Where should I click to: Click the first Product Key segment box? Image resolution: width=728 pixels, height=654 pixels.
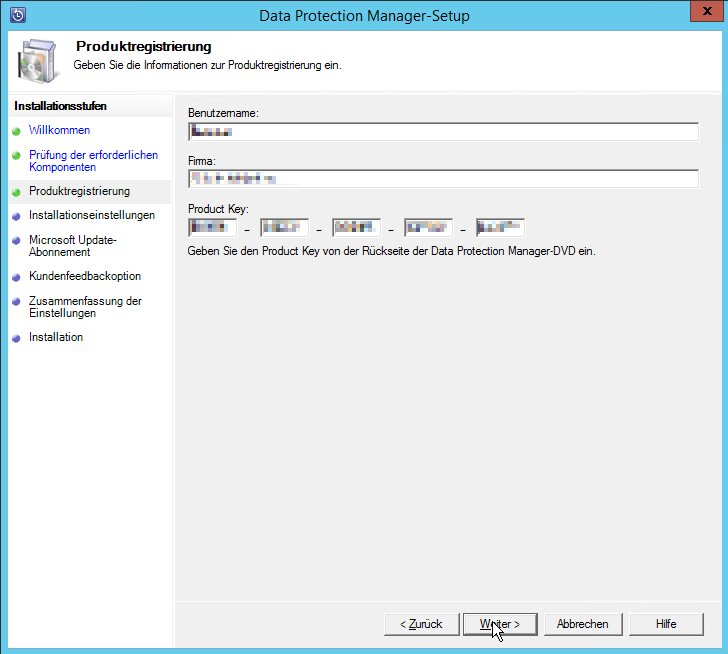coord(212,228)
